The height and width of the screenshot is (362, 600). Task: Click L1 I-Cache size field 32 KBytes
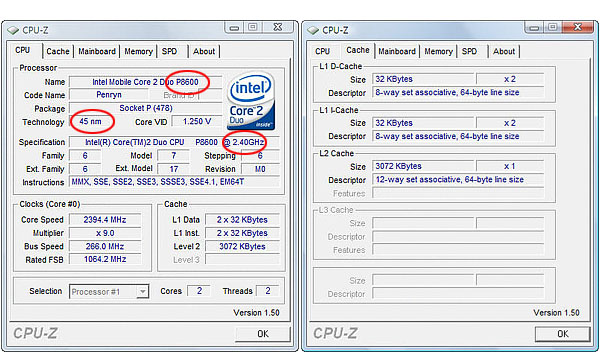[x=423, y=123]
